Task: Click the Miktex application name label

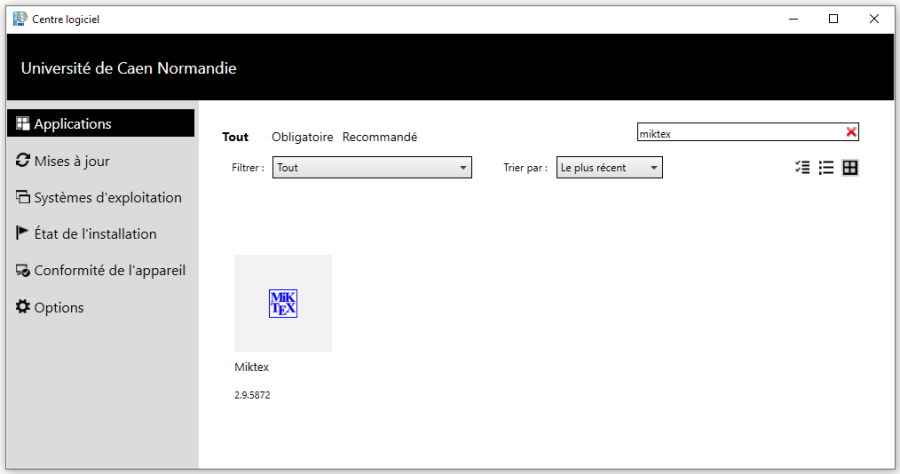Action: click(252, 367)
